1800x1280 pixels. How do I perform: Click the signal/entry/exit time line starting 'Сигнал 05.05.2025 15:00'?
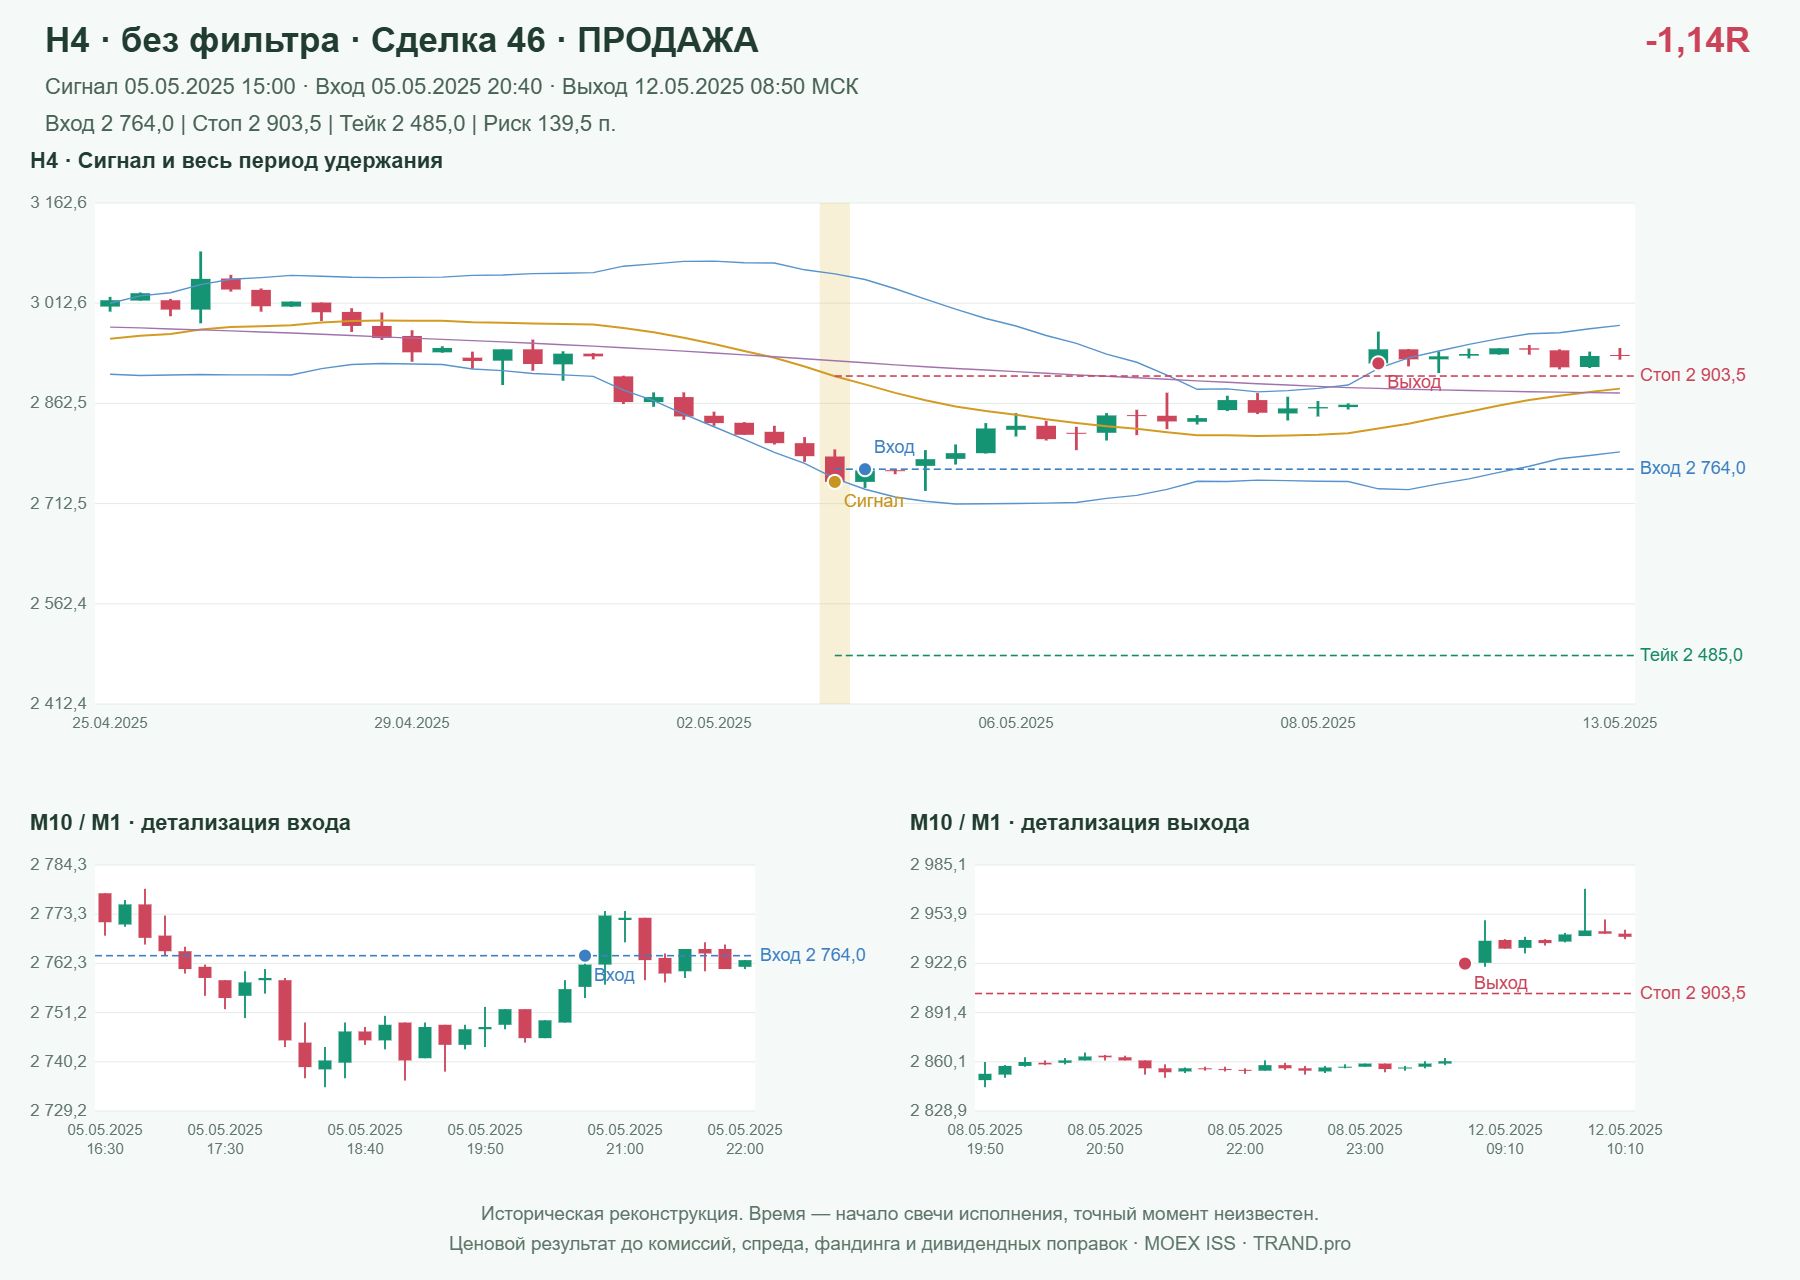point(452,87)
